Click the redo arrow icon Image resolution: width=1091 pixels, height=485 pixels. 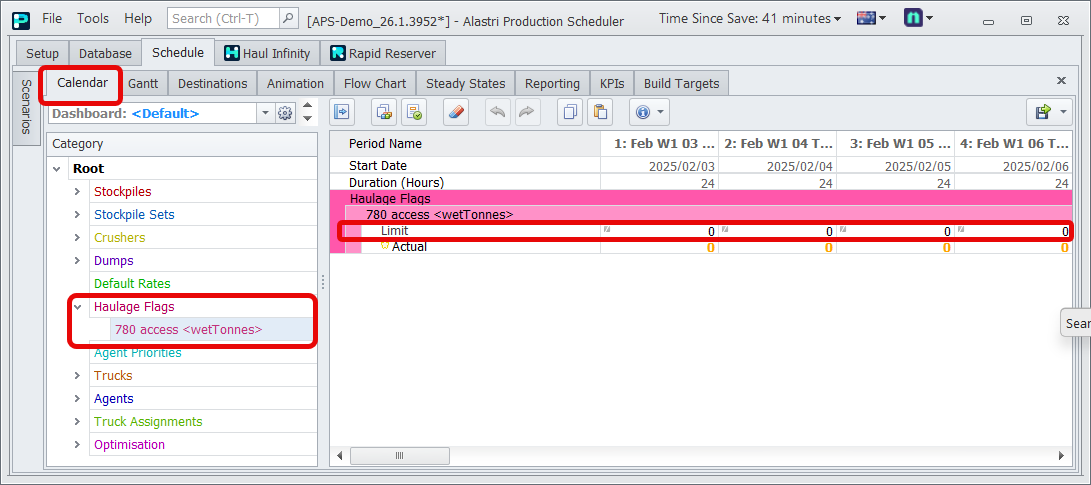tap(525, 113)
